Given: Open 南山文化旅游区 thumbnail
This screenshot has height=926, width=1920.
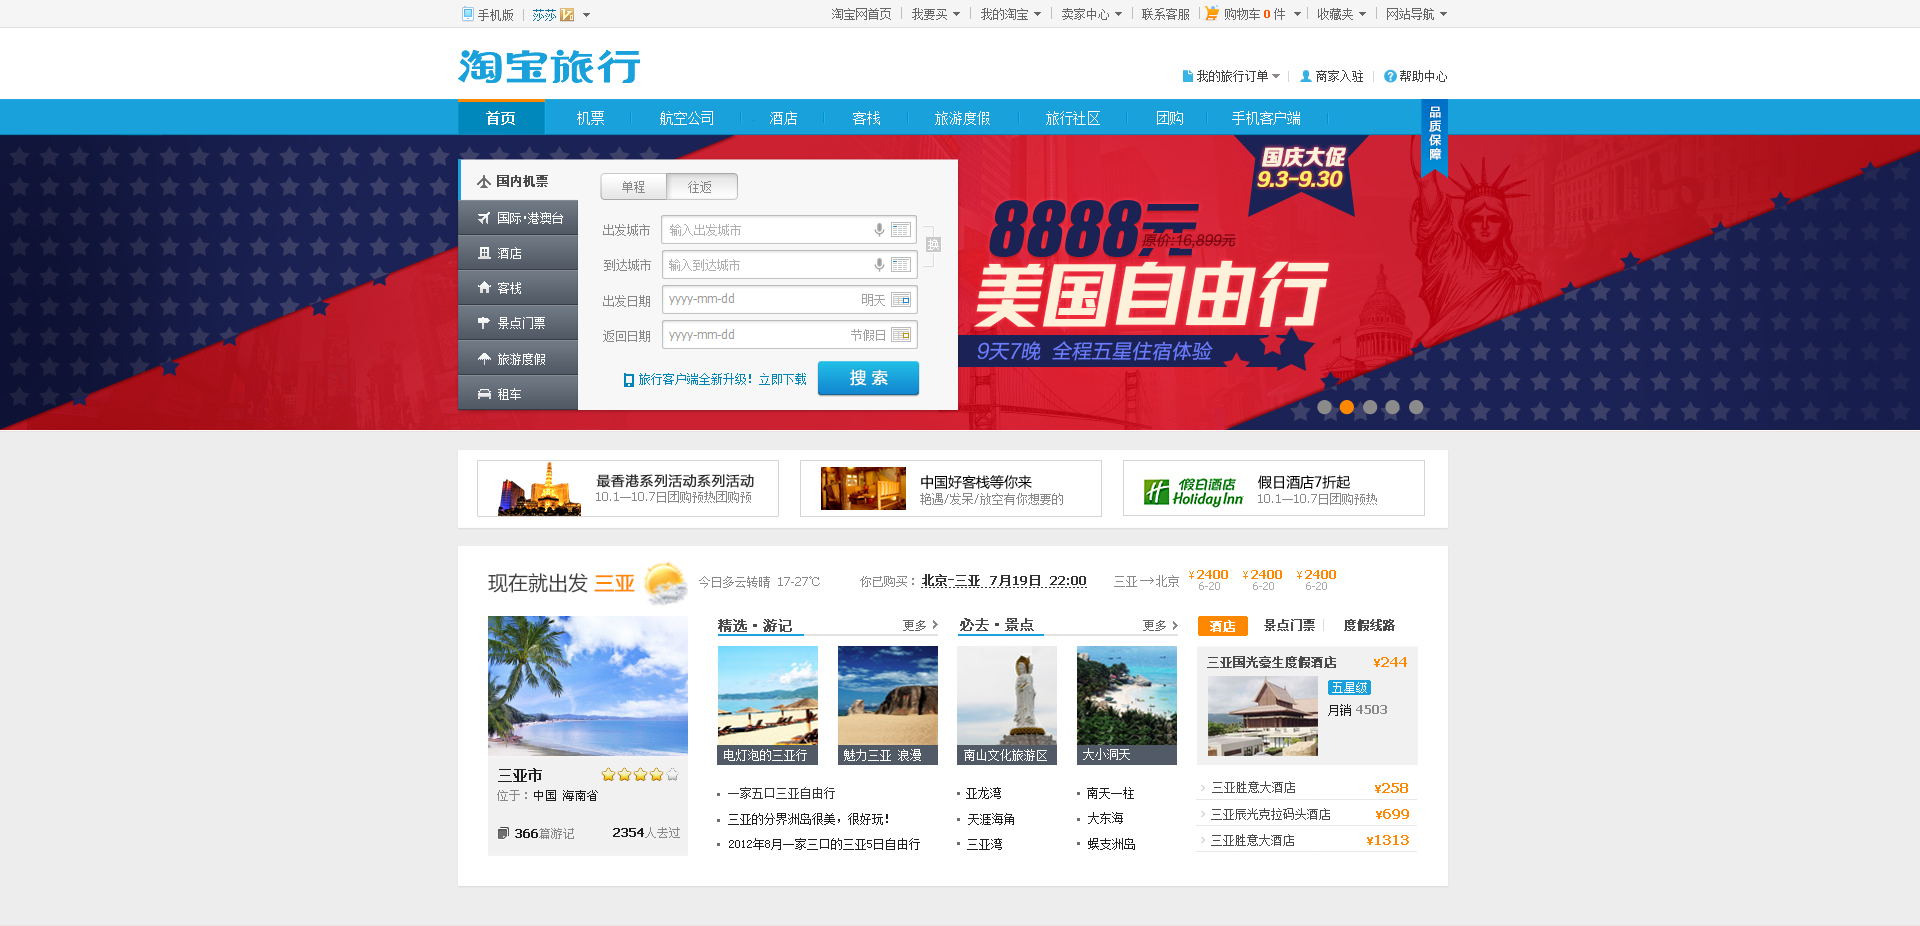Looking at the screenshot, I should pyautogui.click(x=1007, y=705).
